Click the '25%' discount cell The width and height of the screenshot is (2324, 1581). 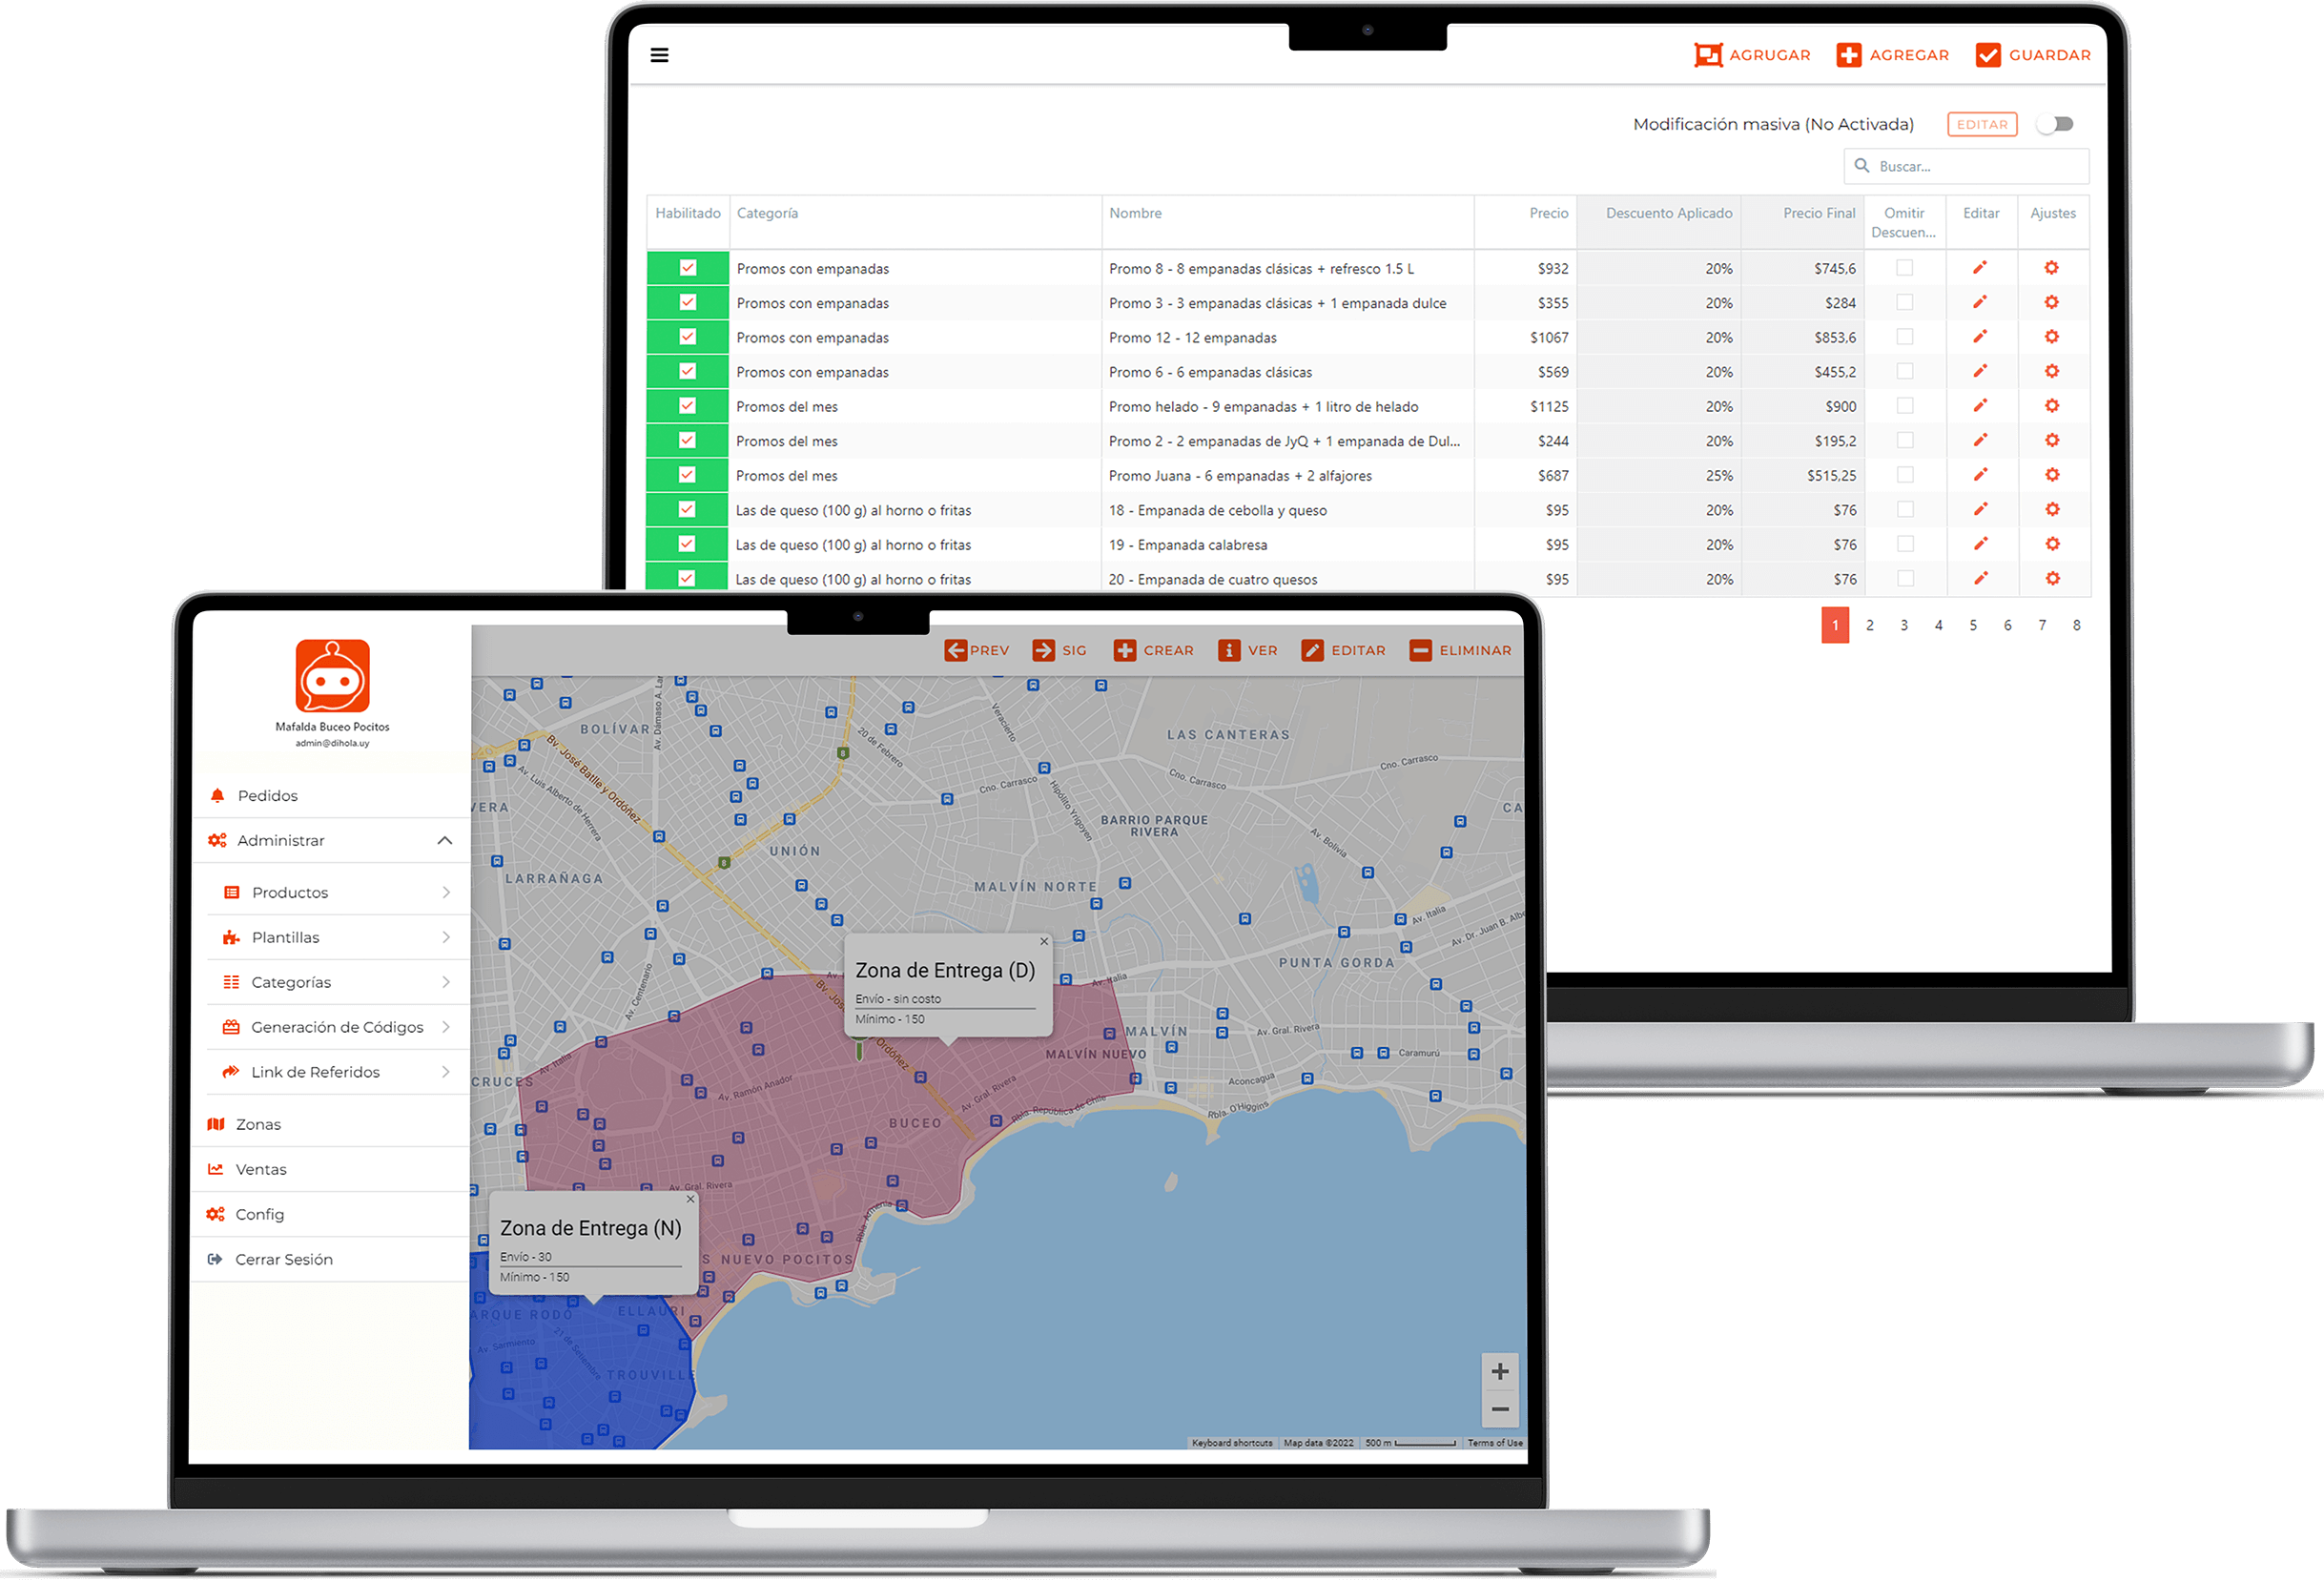(1658, 475)
